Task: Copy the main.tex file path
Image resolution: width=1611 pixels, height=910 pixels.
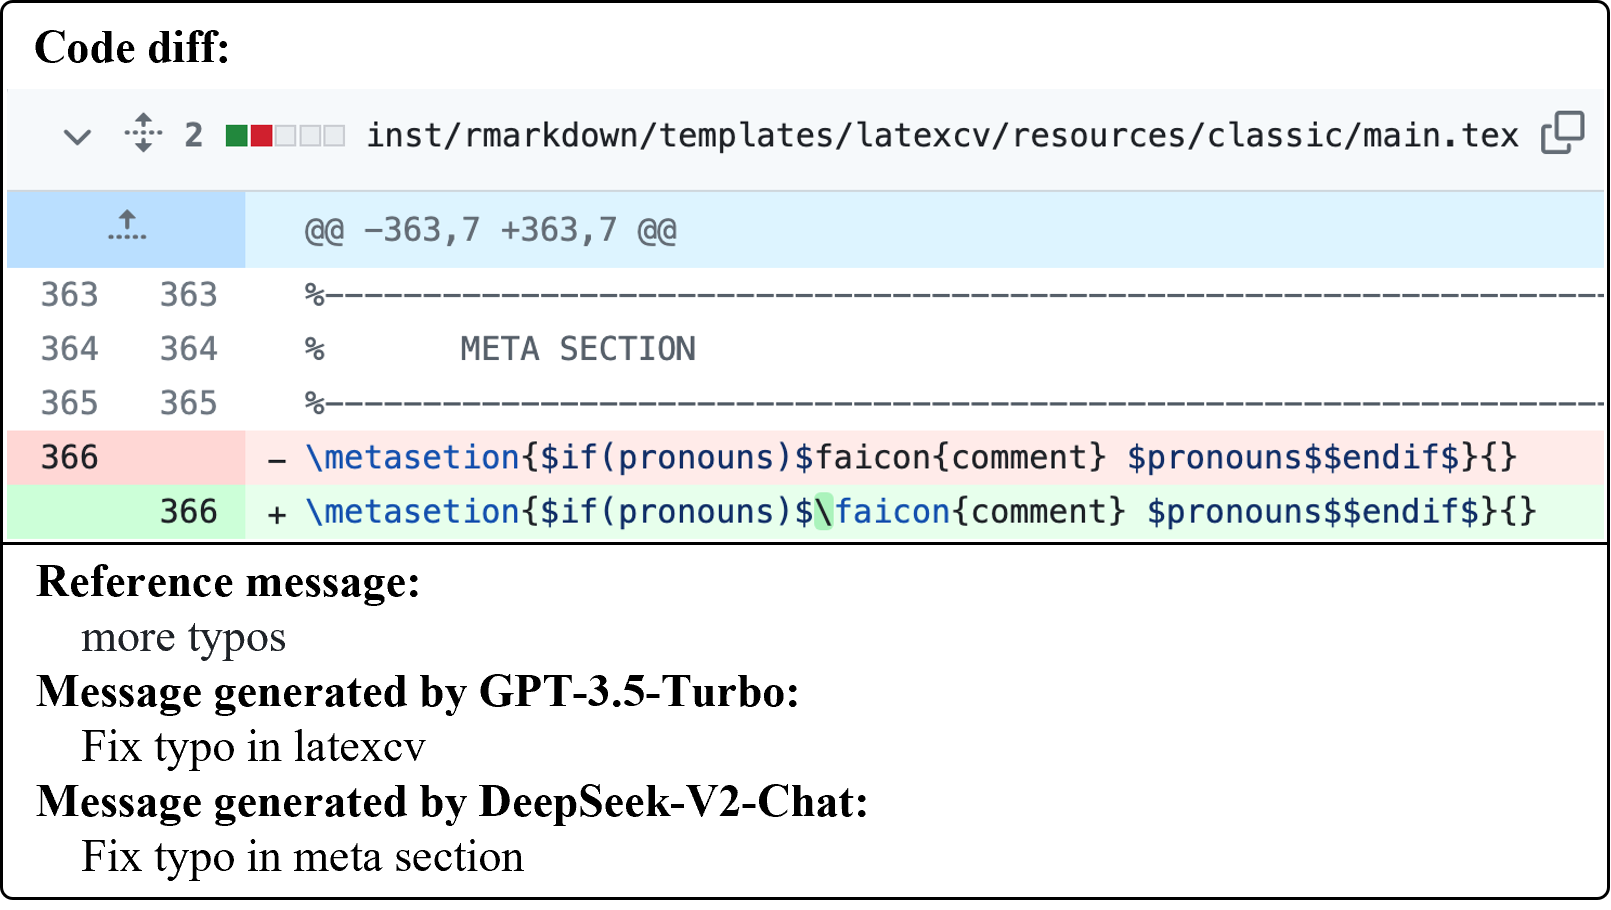Action: coord(1562,133)
